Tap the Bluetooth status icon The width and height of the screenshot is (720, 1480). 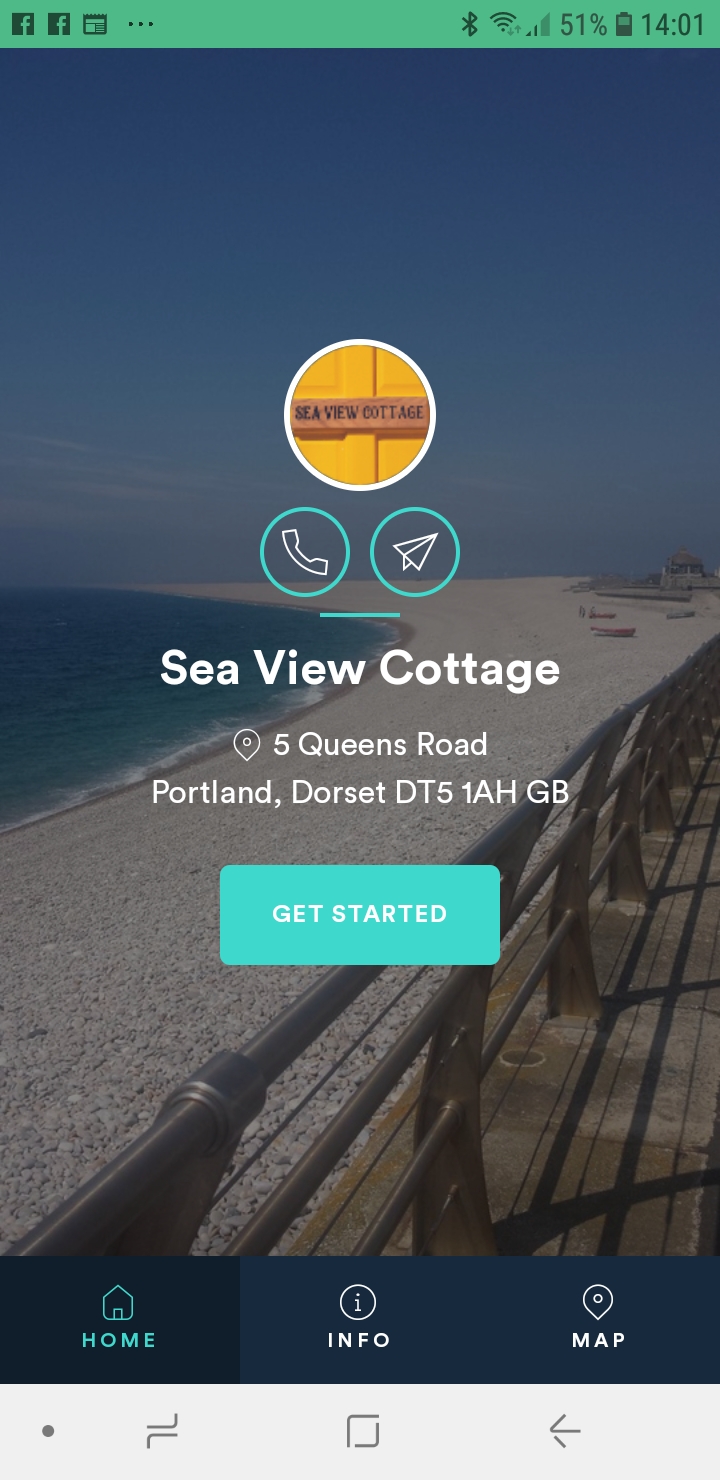[469, 24]
